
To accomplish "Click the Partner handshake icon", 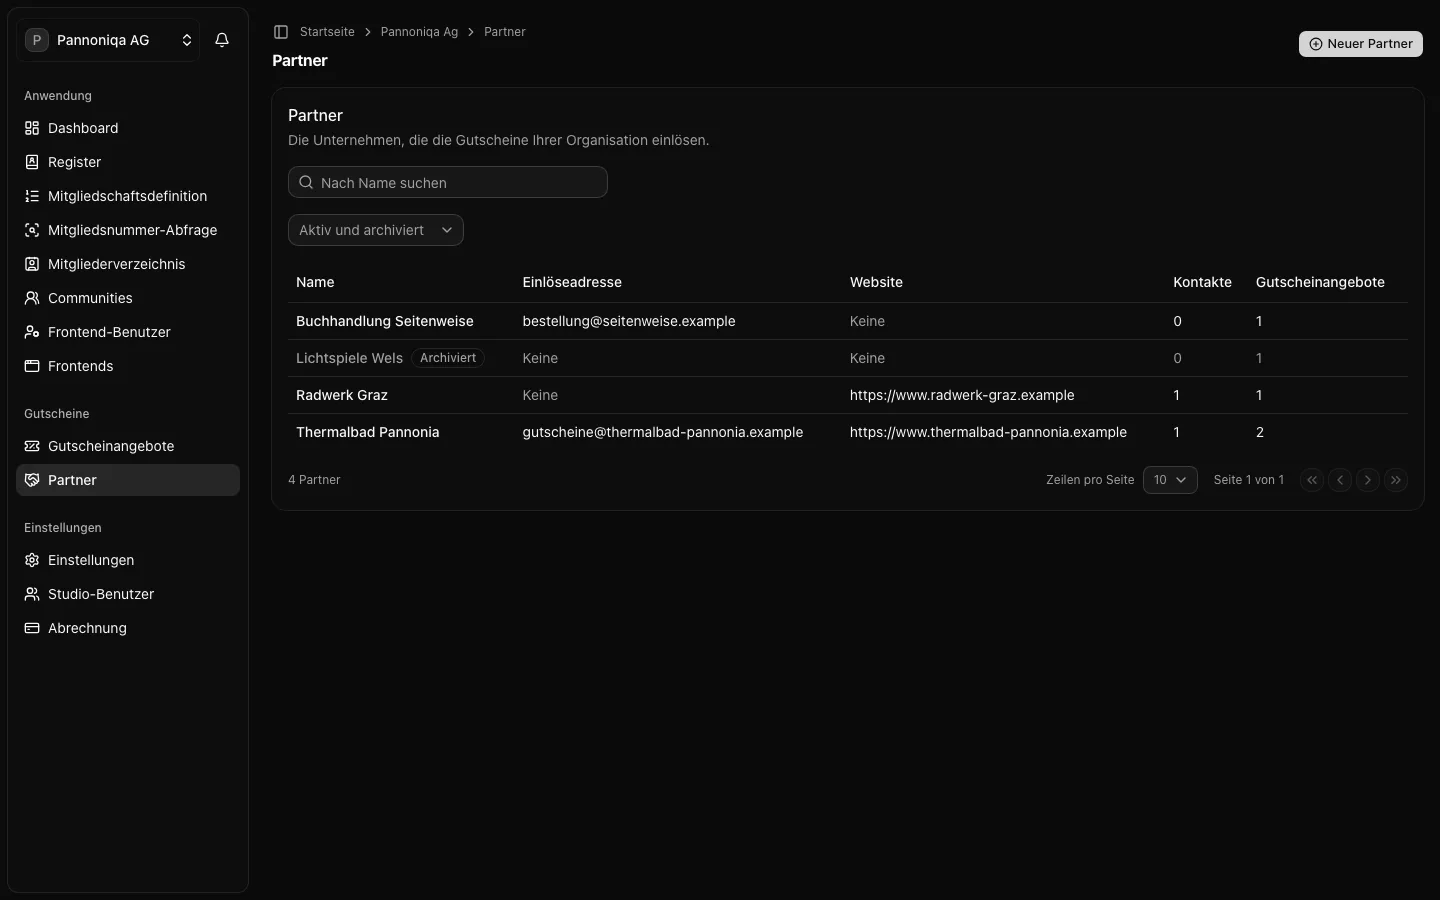I will (32, 480).
